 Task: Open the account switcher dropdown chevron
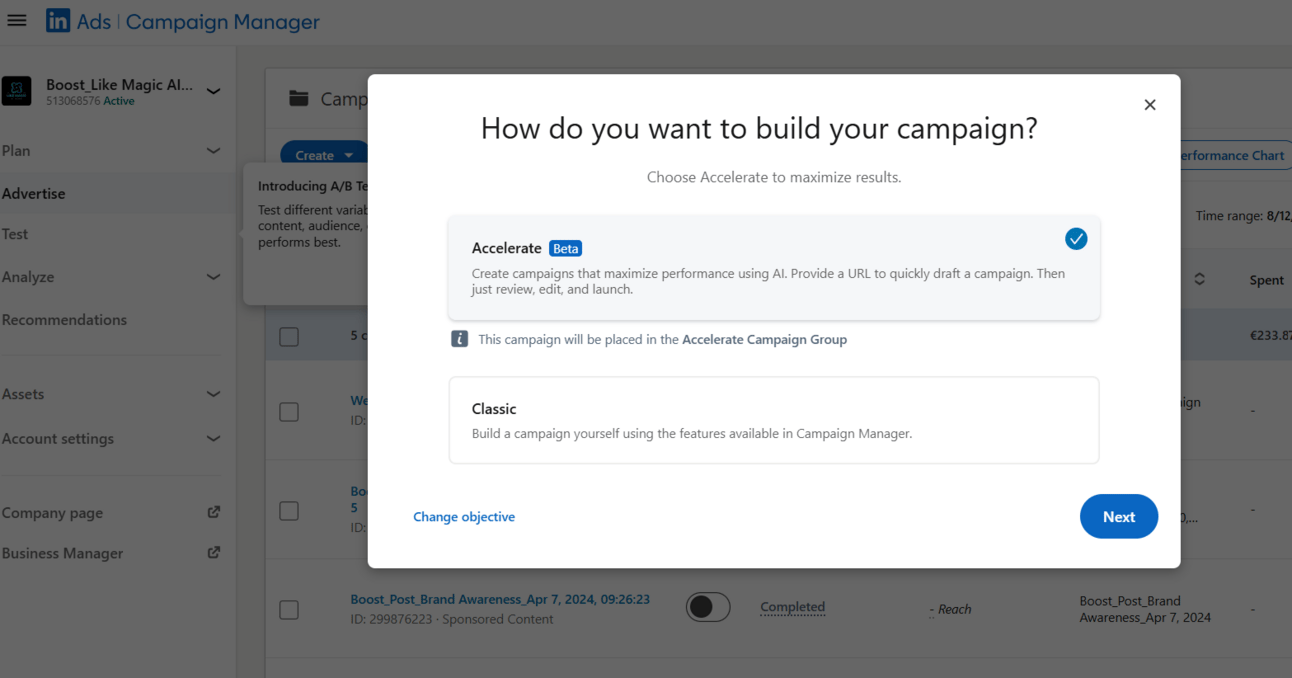[x=213, y=91]
